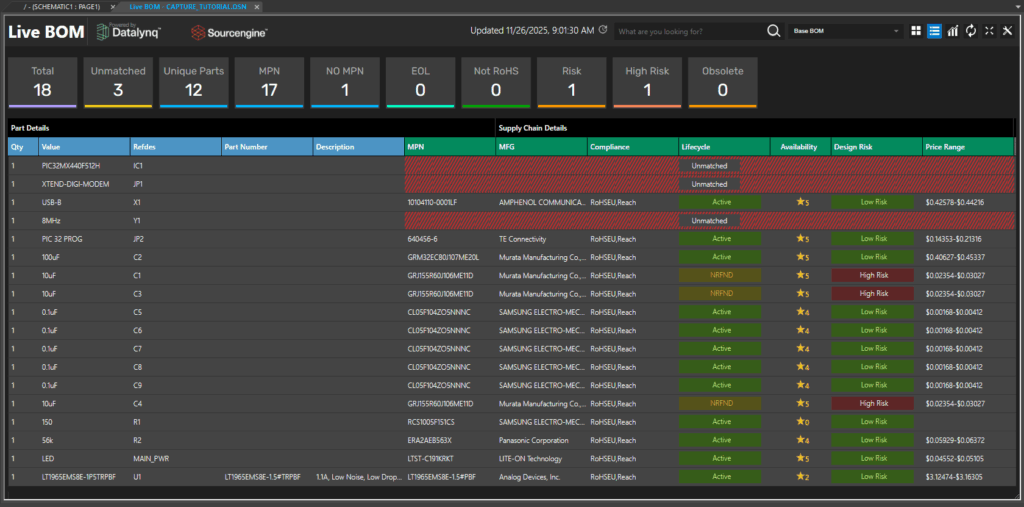Click the 'What are you looking for?' search field
1024x507 pixels.
688,32
